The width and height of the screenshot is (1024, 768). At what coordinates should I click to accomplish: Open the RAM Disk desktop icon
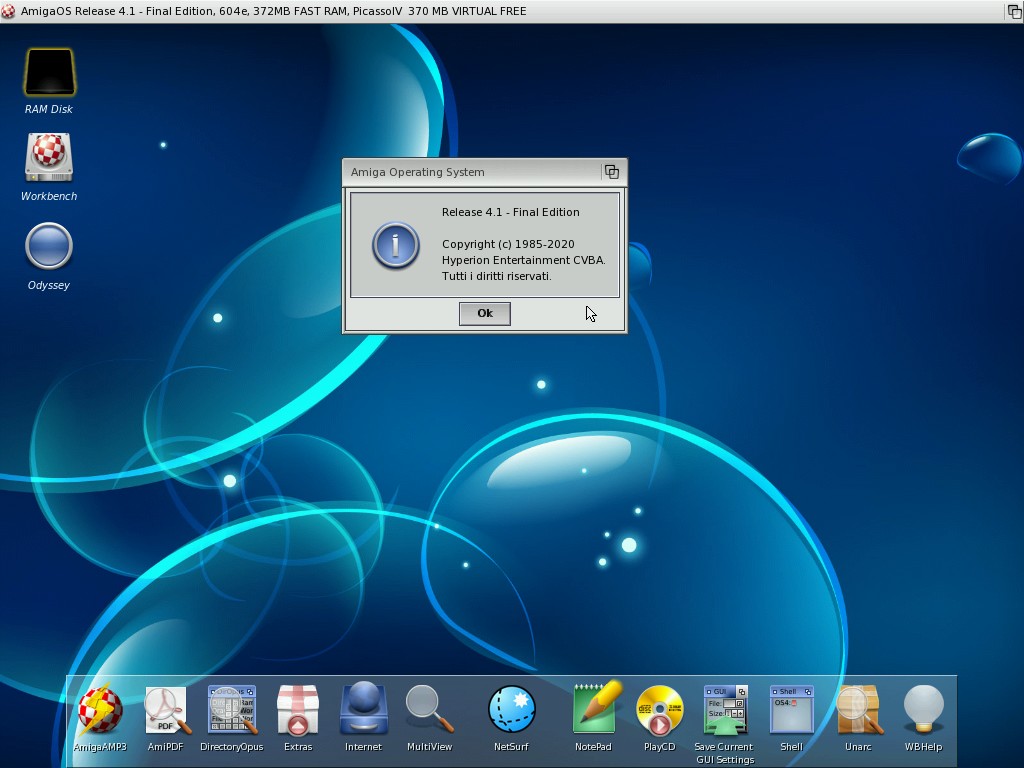[x=49, y=73]
